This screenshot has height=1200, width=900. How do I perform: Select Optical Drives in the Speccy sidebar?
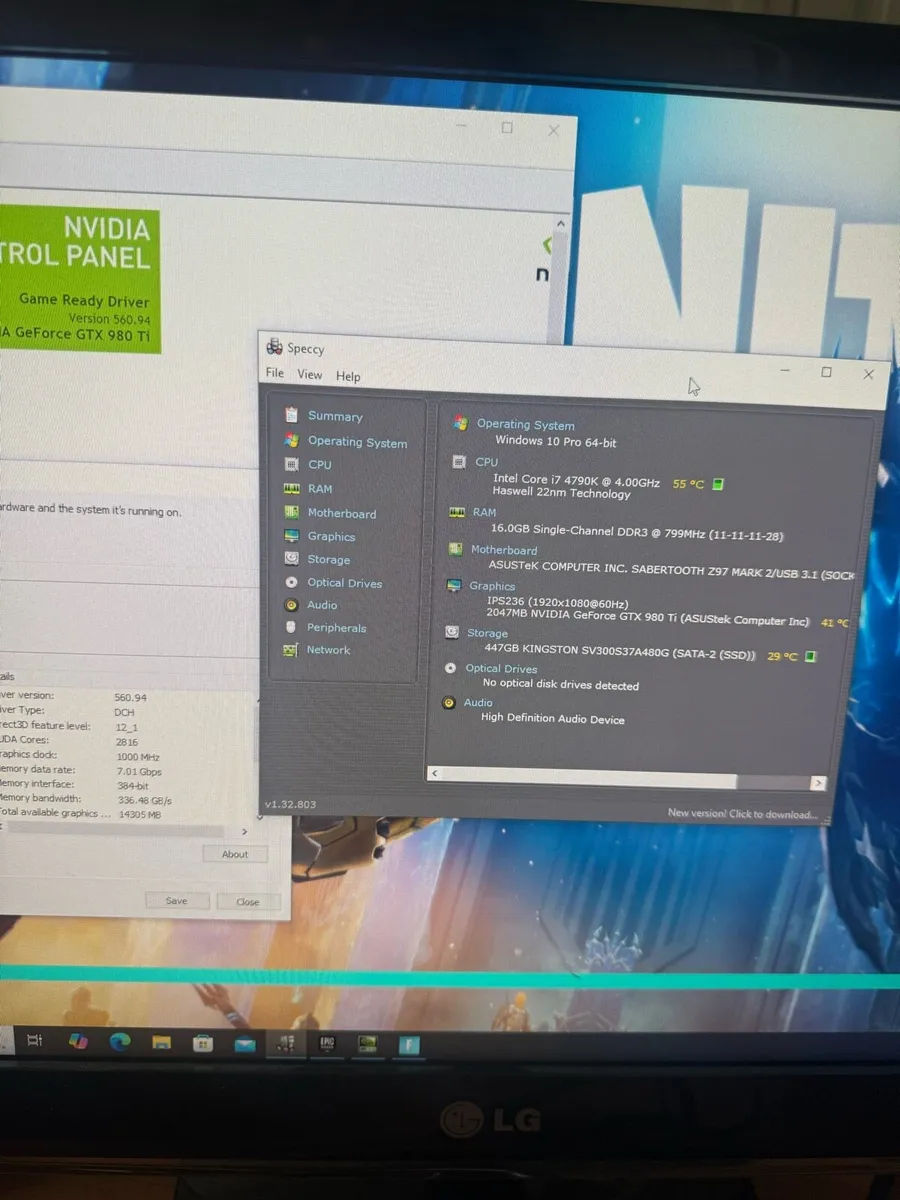344,583
